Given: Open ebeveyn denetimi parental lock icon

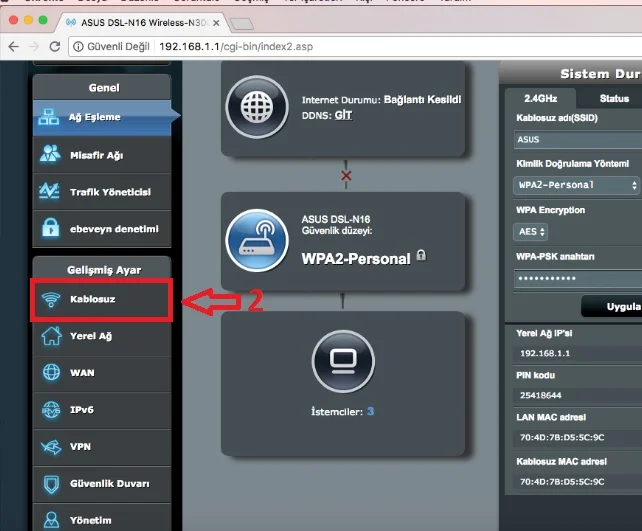Looking at the screenshot, I should [x=50, y=228].
